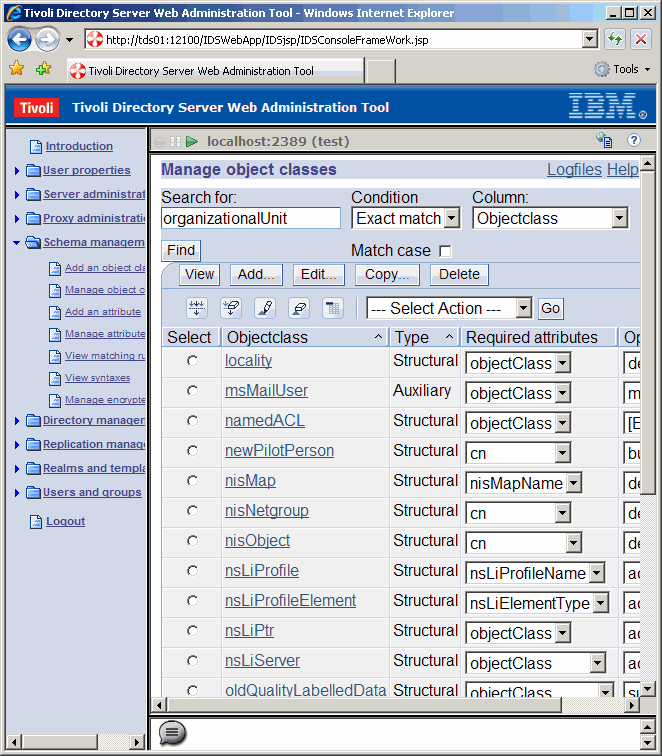The image size is (662, 756).
Task: Enable the Match case checkbox
Action: [446, 251]
